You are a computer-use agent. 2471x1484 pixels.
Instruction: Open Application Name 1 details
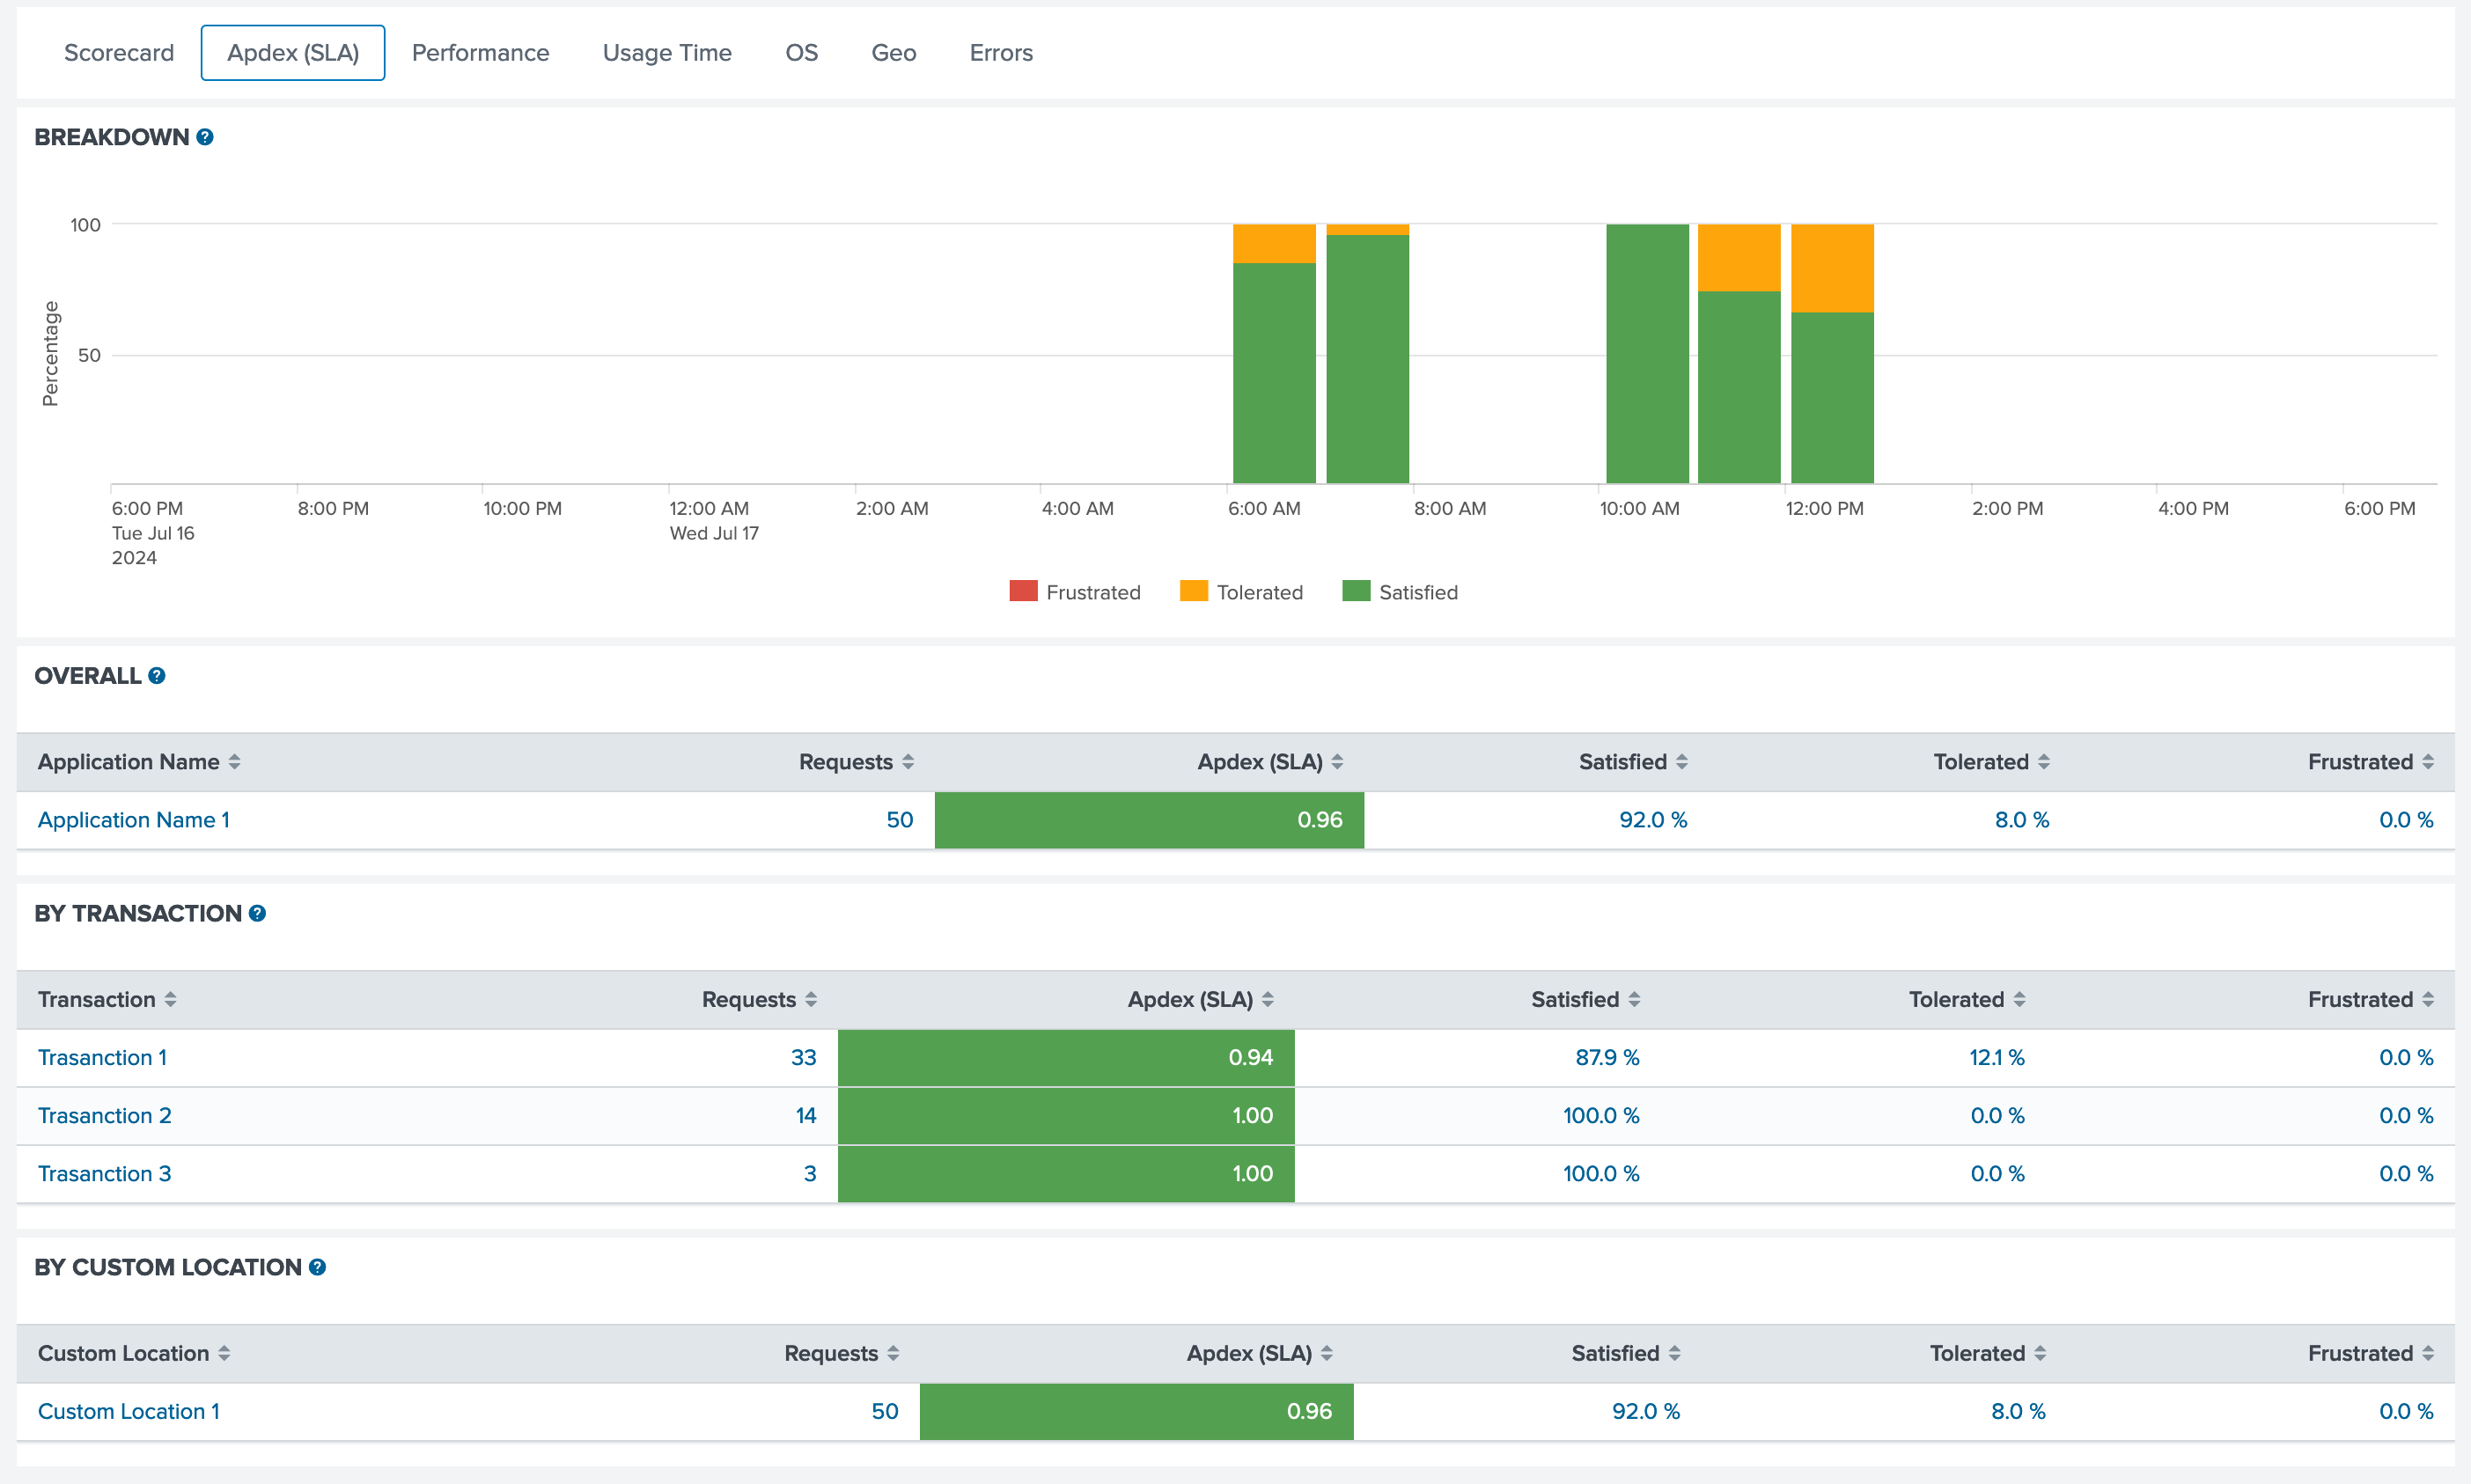point(133,819)
